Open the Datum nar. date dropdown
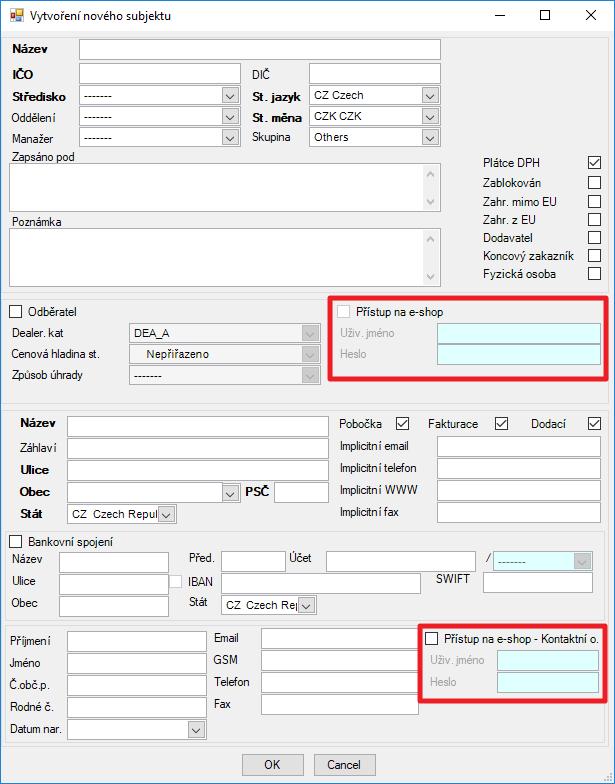 click(x=196, y=730)
